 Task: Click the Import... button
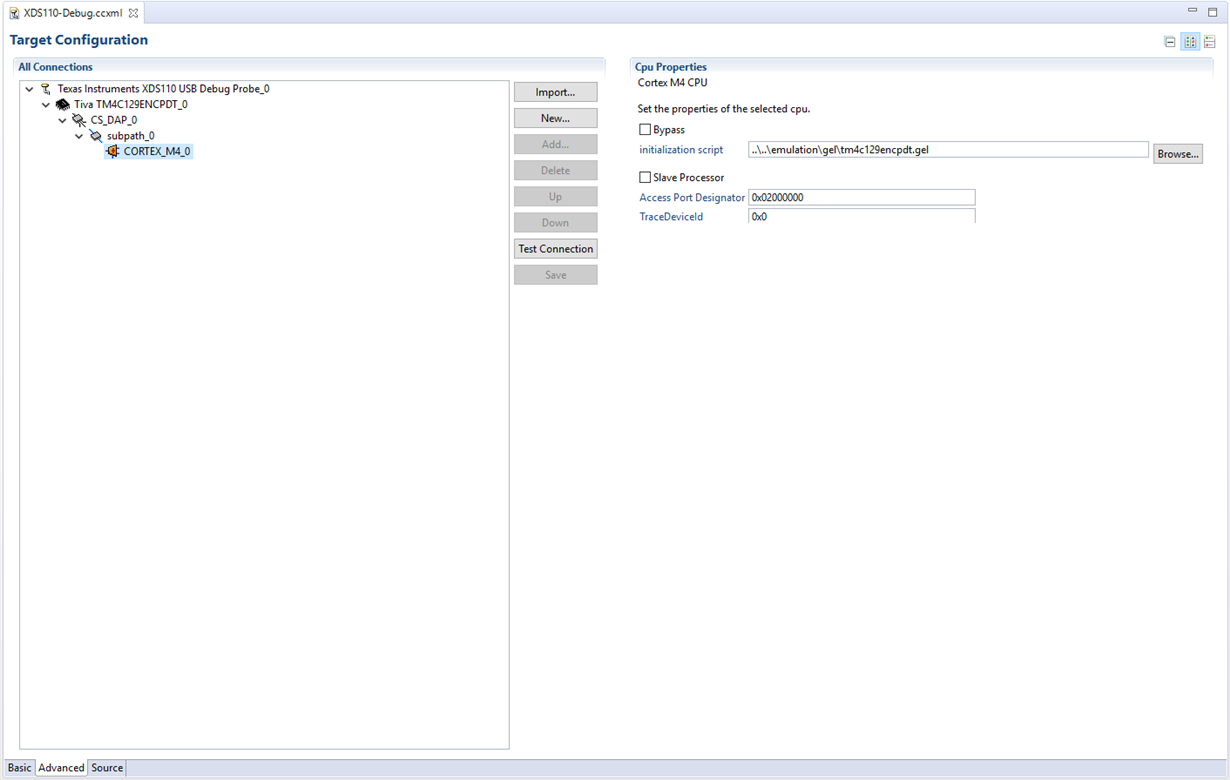(x=555, y=92)
